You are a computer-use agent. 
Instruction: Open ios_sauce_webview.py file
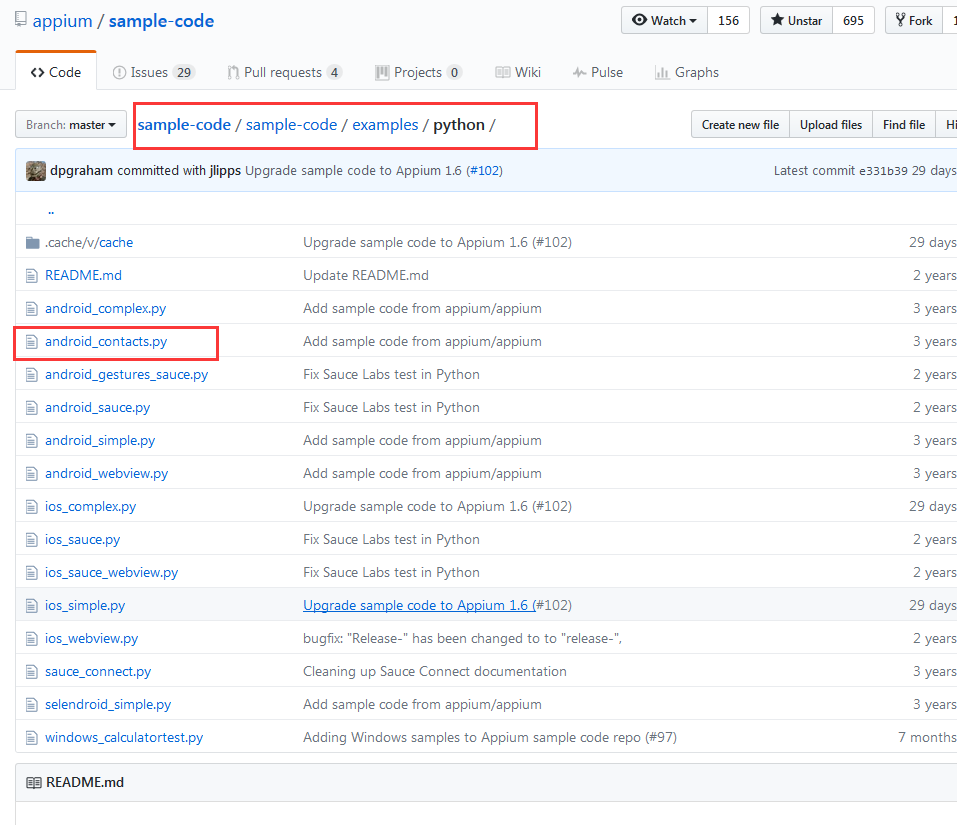pos(112,572)
